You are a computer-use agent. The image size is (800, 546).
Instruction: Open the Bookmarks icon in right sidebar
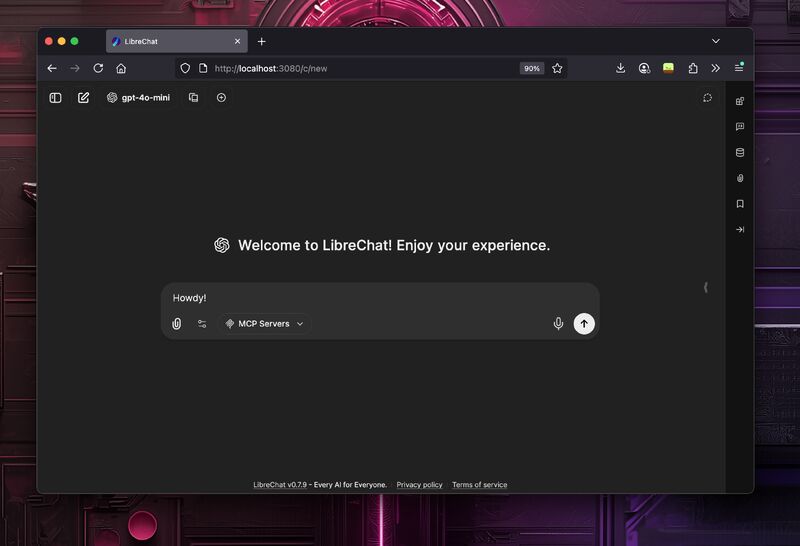[x=740, y=204]
